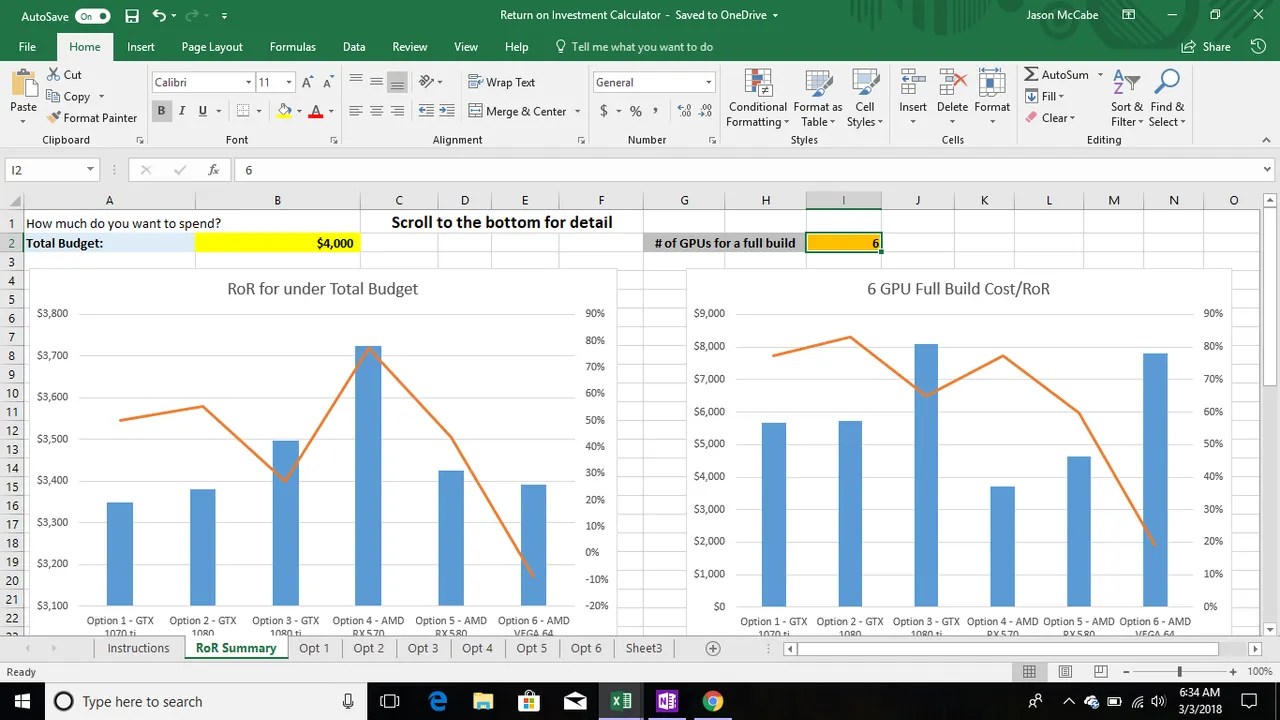Open the Calibri font name dropdown

click(248, 82)
